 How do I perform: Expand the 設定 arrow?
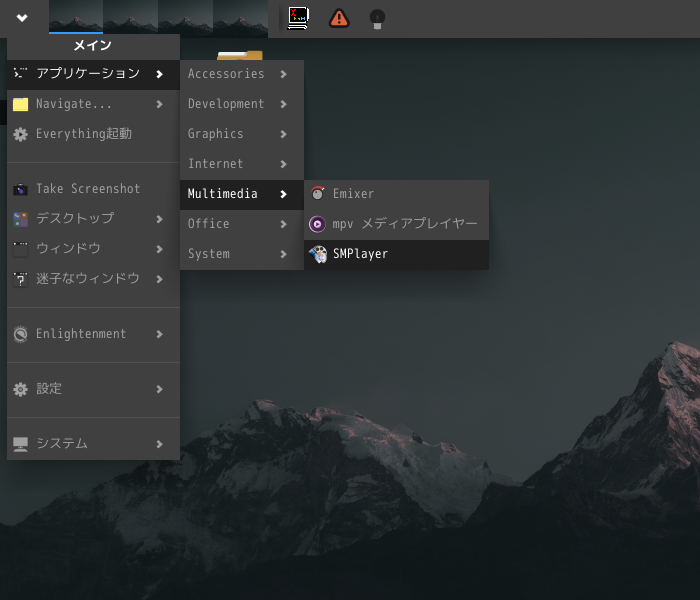(x=159, y=389)
